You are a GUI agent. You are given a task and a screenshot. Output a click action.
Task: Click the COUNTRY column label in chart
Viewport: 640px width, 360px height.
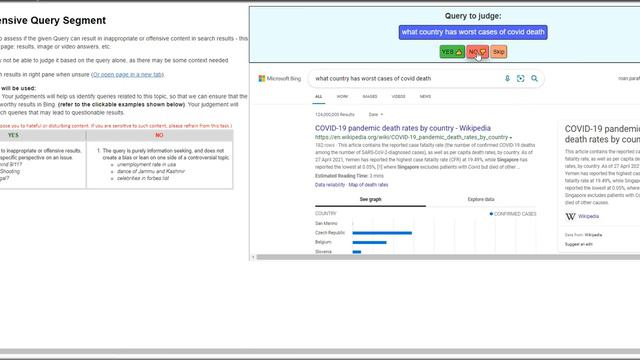(325, 213)
